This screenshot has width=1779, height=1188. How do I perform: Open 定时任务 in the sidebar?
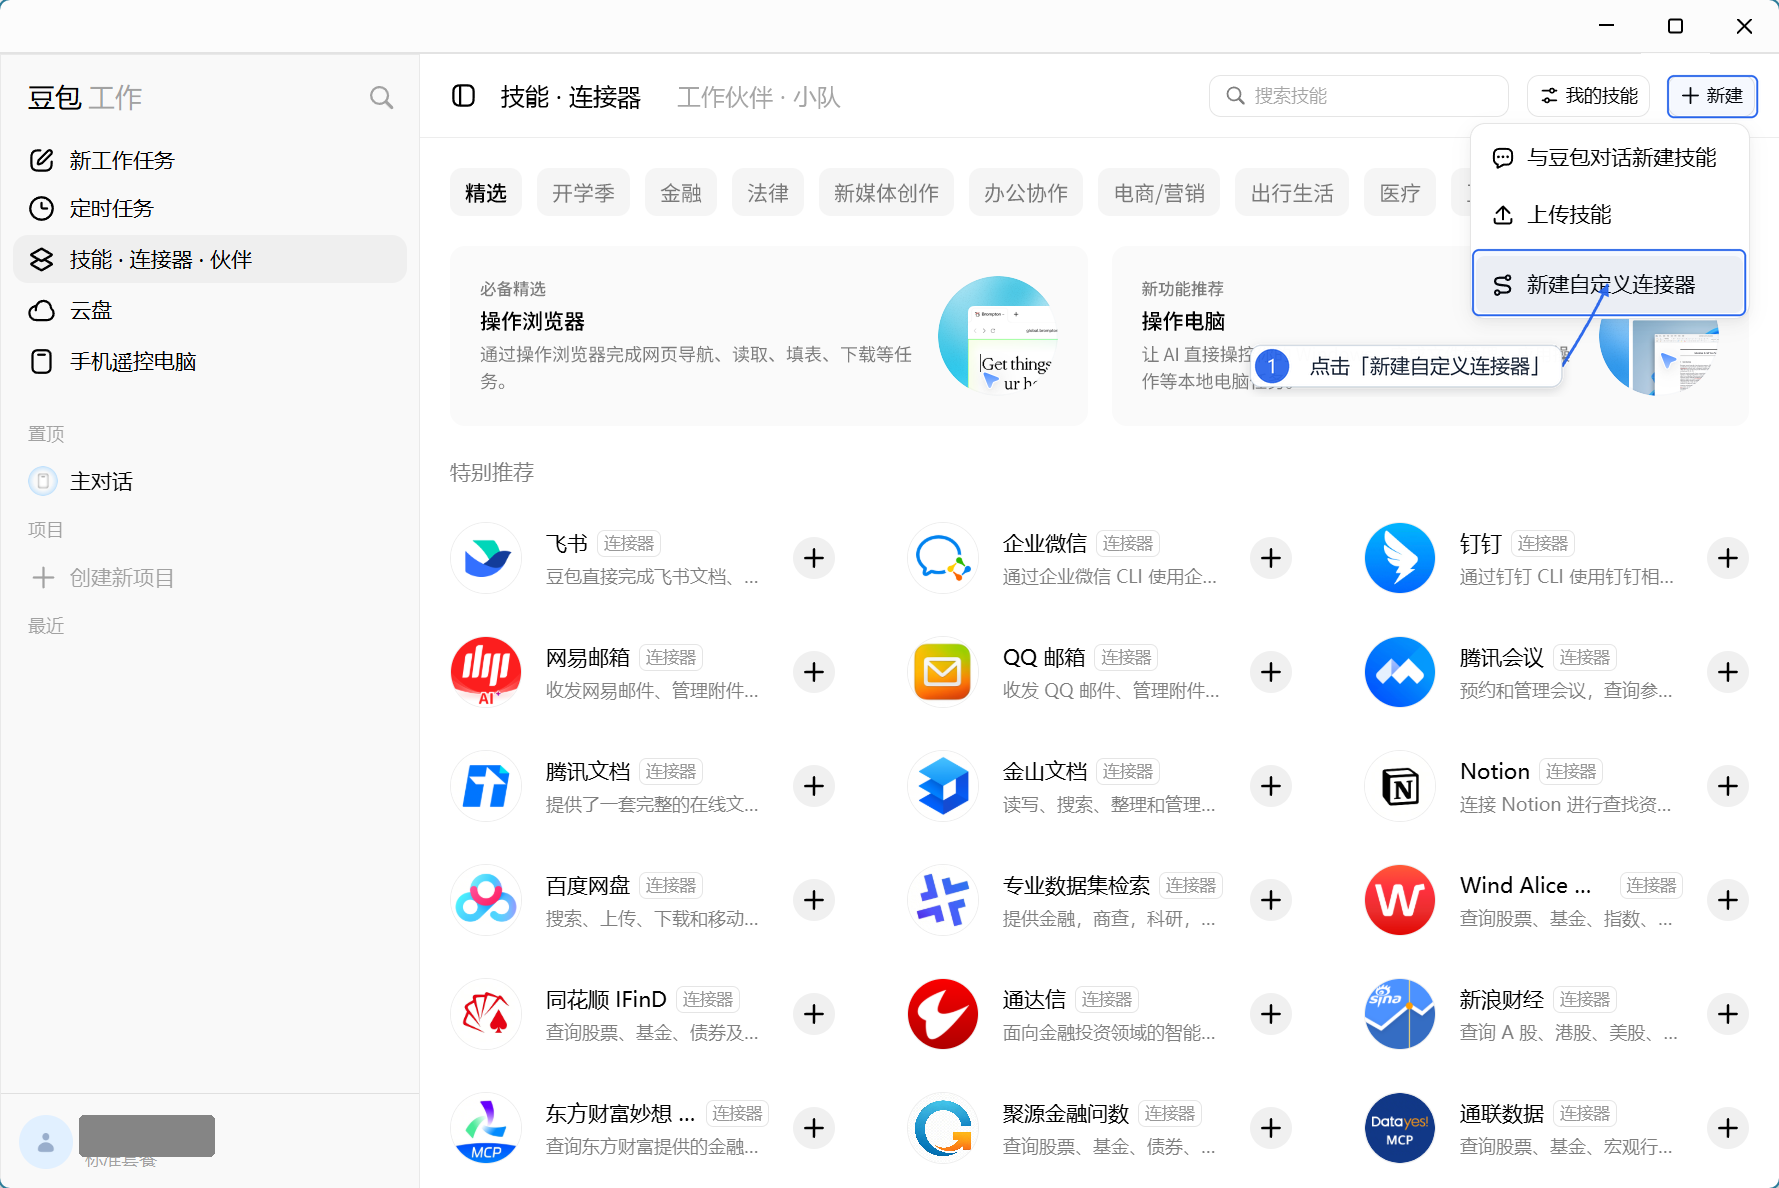(x=210, y=208)
